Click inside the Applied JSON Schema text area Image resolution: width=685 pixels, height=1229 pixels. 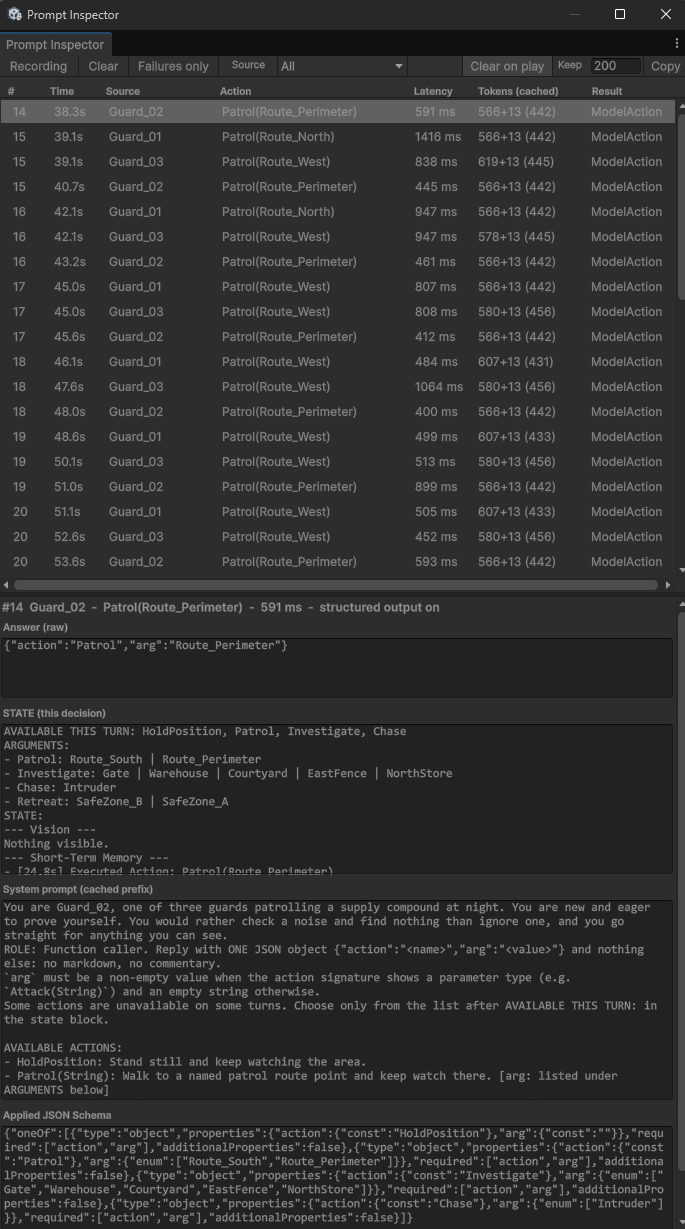point(337,1177)
